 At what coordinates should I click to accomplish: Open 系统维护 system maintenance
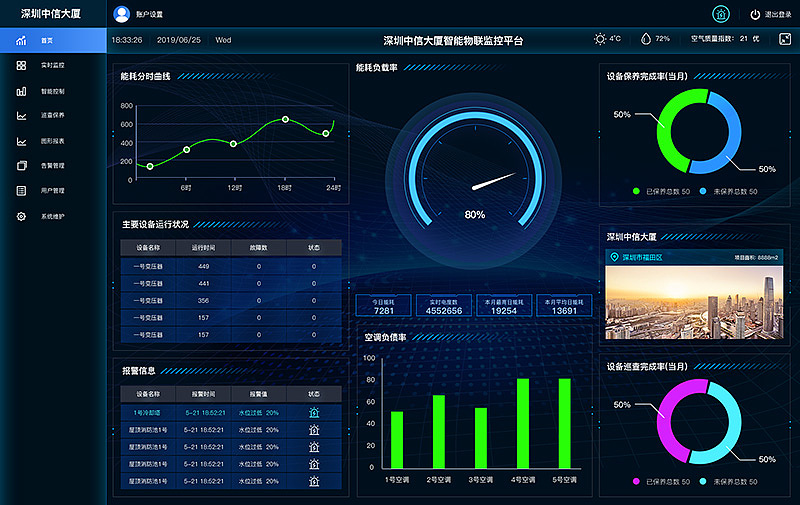point(53,216)
